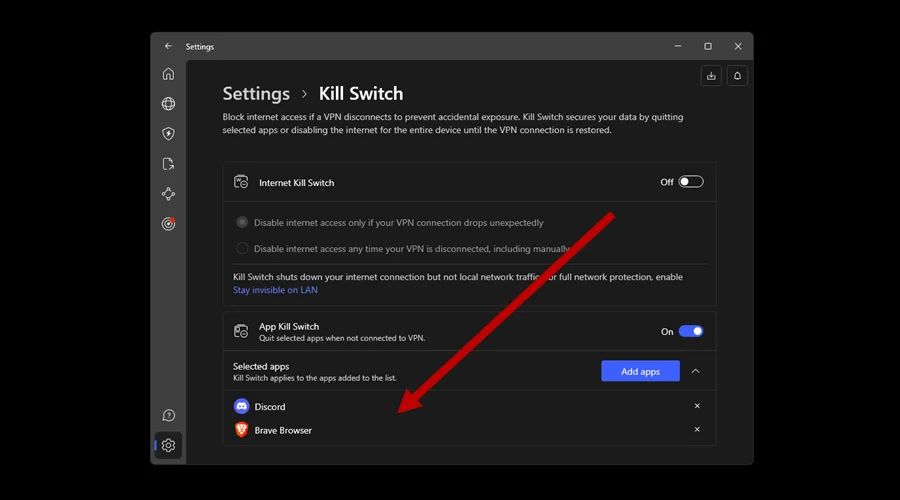This screenshot has width=900, height=500.
Task: Go back using the arrow in title bar
Action: point(168,46)
